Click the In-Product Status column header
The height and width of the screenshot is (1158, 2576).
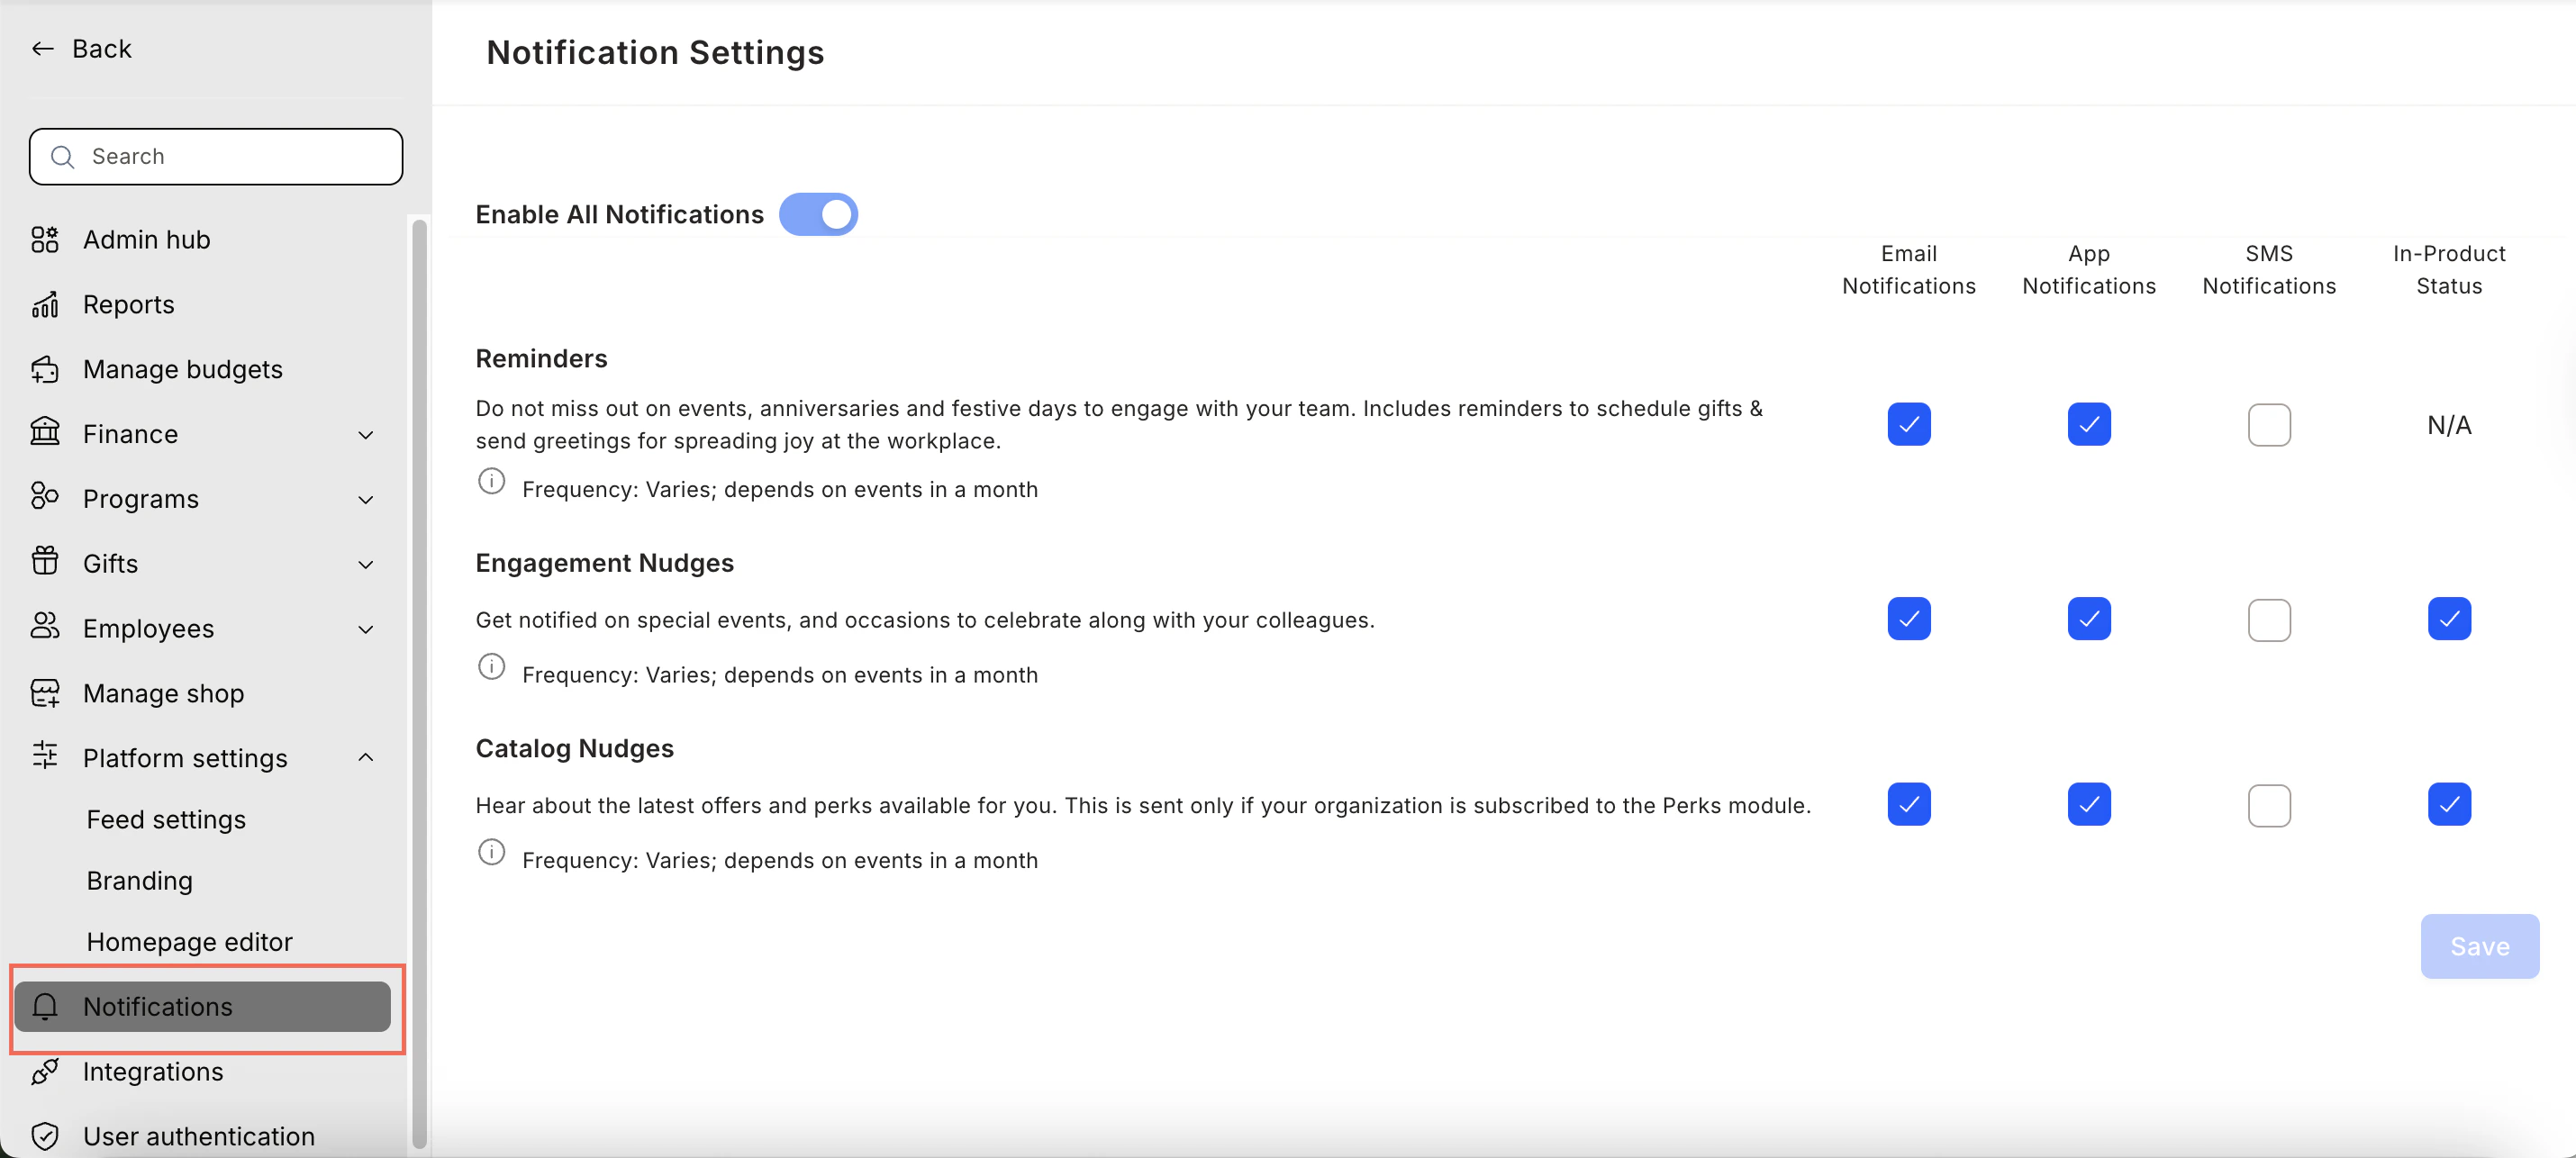click(2449, 270)
